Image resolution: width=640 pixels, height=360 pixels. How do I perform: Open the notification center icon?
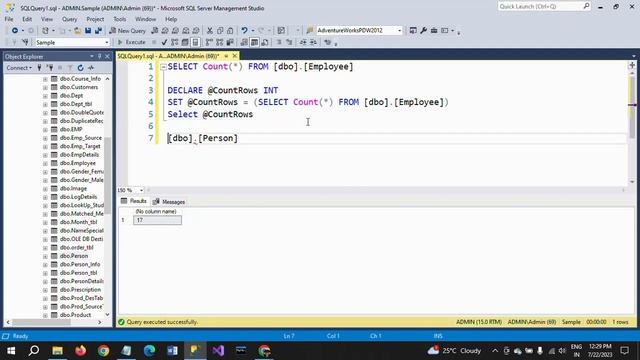click(x=624, y=351)
